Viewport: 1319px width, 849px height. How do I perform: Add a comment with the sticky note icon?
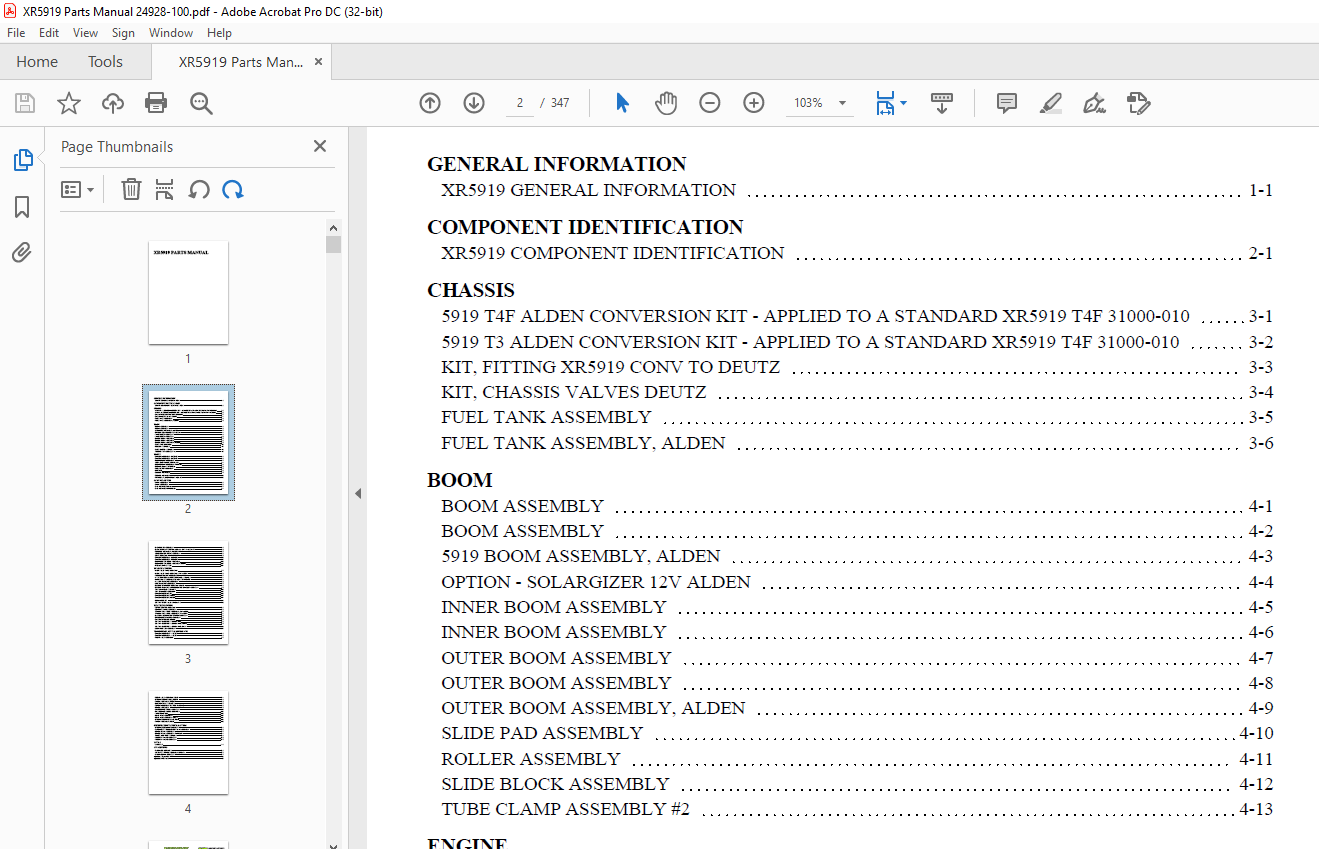1007,103
